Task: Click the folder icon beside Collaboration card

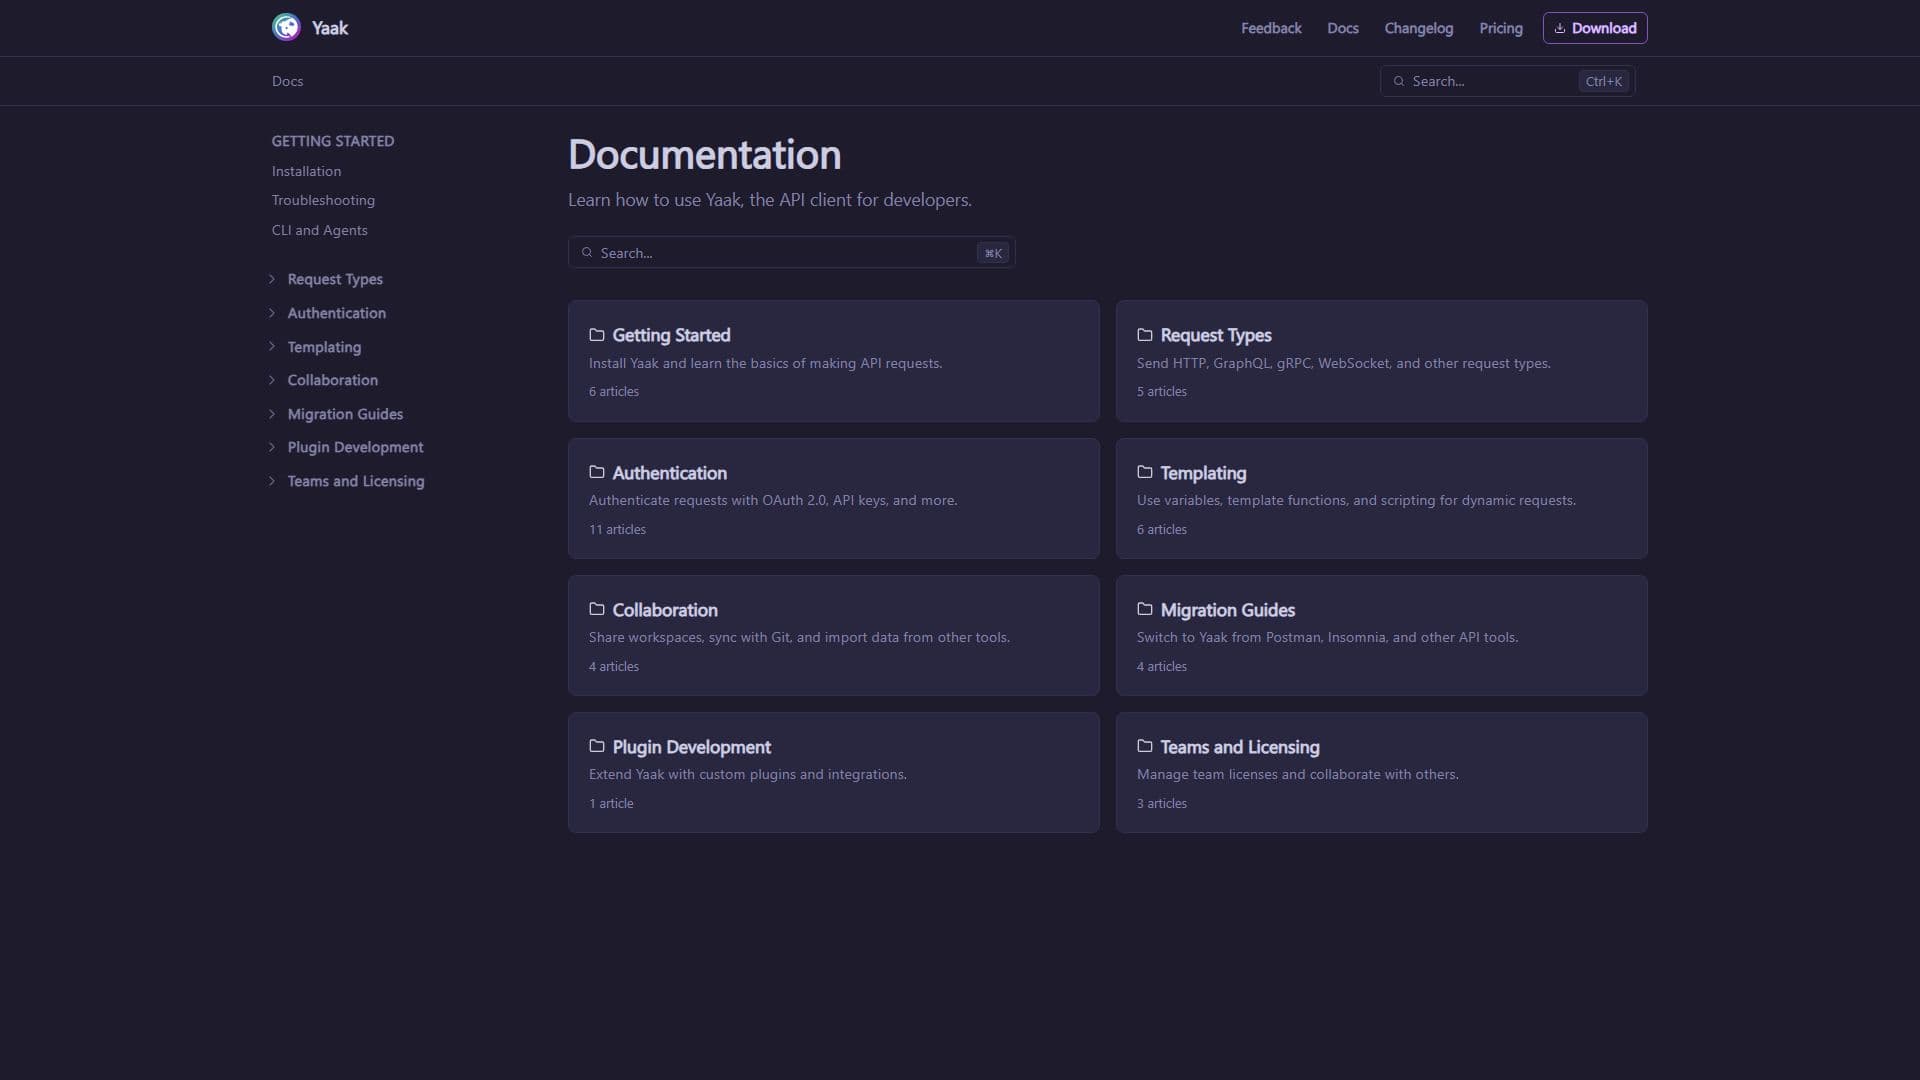Action: (x=597, y=609)
